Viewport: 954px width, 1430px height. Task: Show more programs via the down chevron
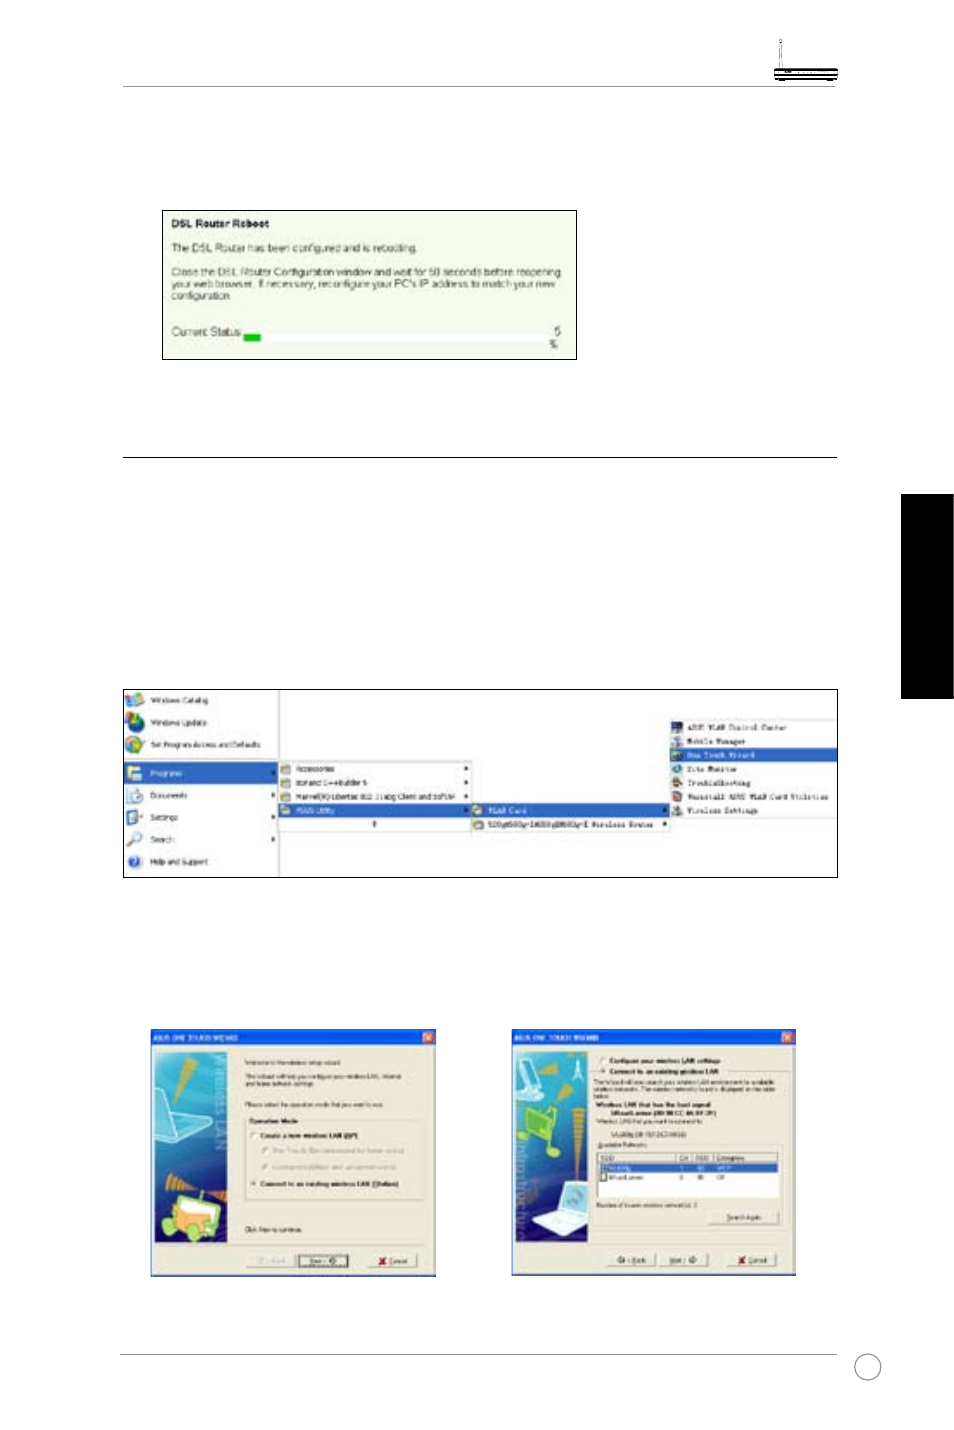(374, 825)
